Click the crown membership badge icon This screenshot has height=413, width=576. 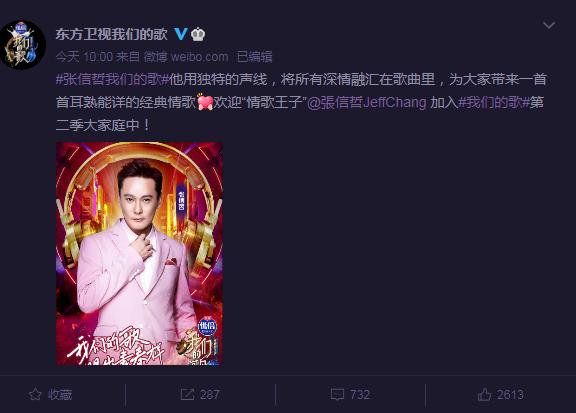198,34
